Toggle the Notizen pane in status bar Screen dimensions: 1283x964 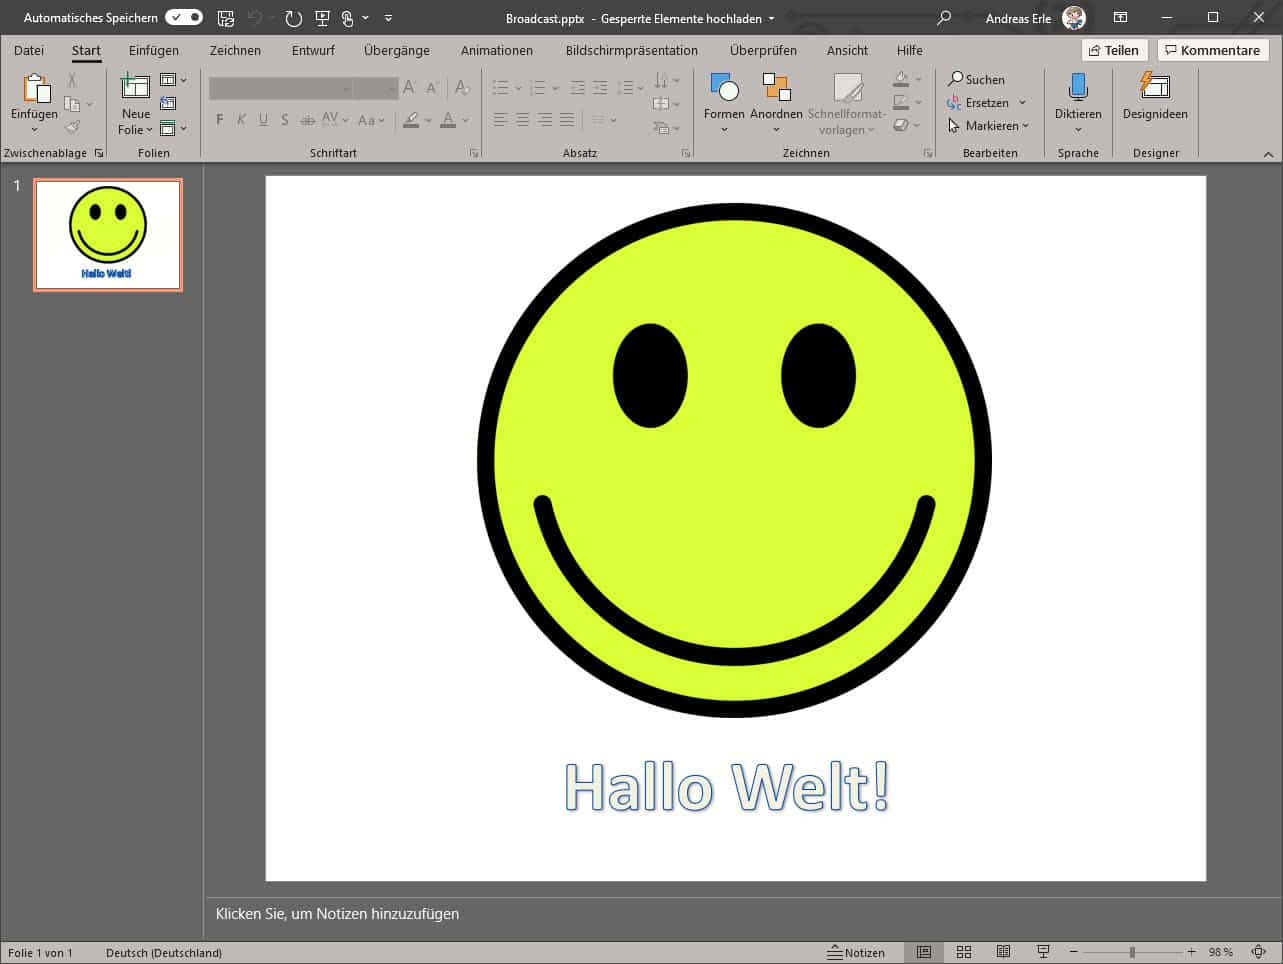click(856, 952)
